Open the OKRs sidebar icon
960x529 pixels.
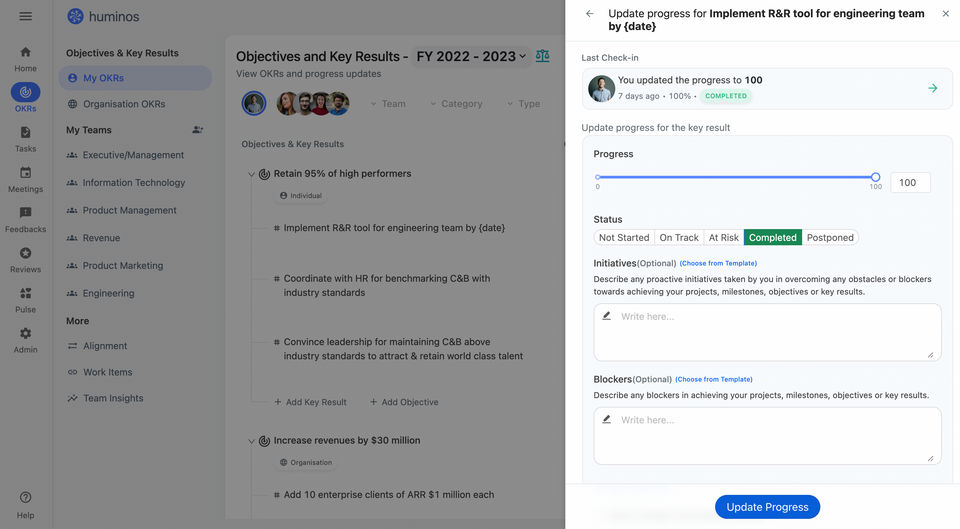[25, 93]
